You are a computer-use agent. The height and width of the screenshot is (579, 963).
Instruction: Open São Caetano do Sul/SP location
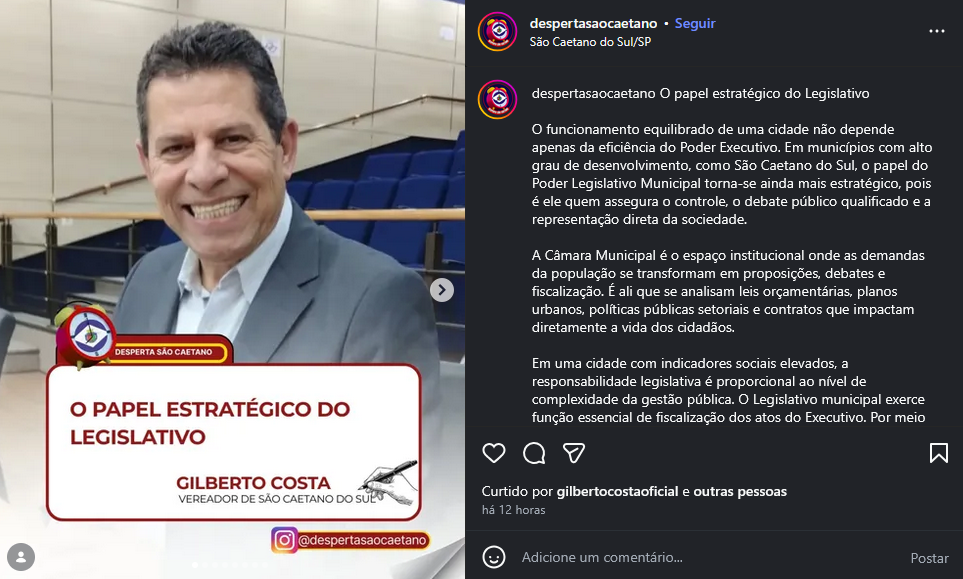click(x=590, y=42)
